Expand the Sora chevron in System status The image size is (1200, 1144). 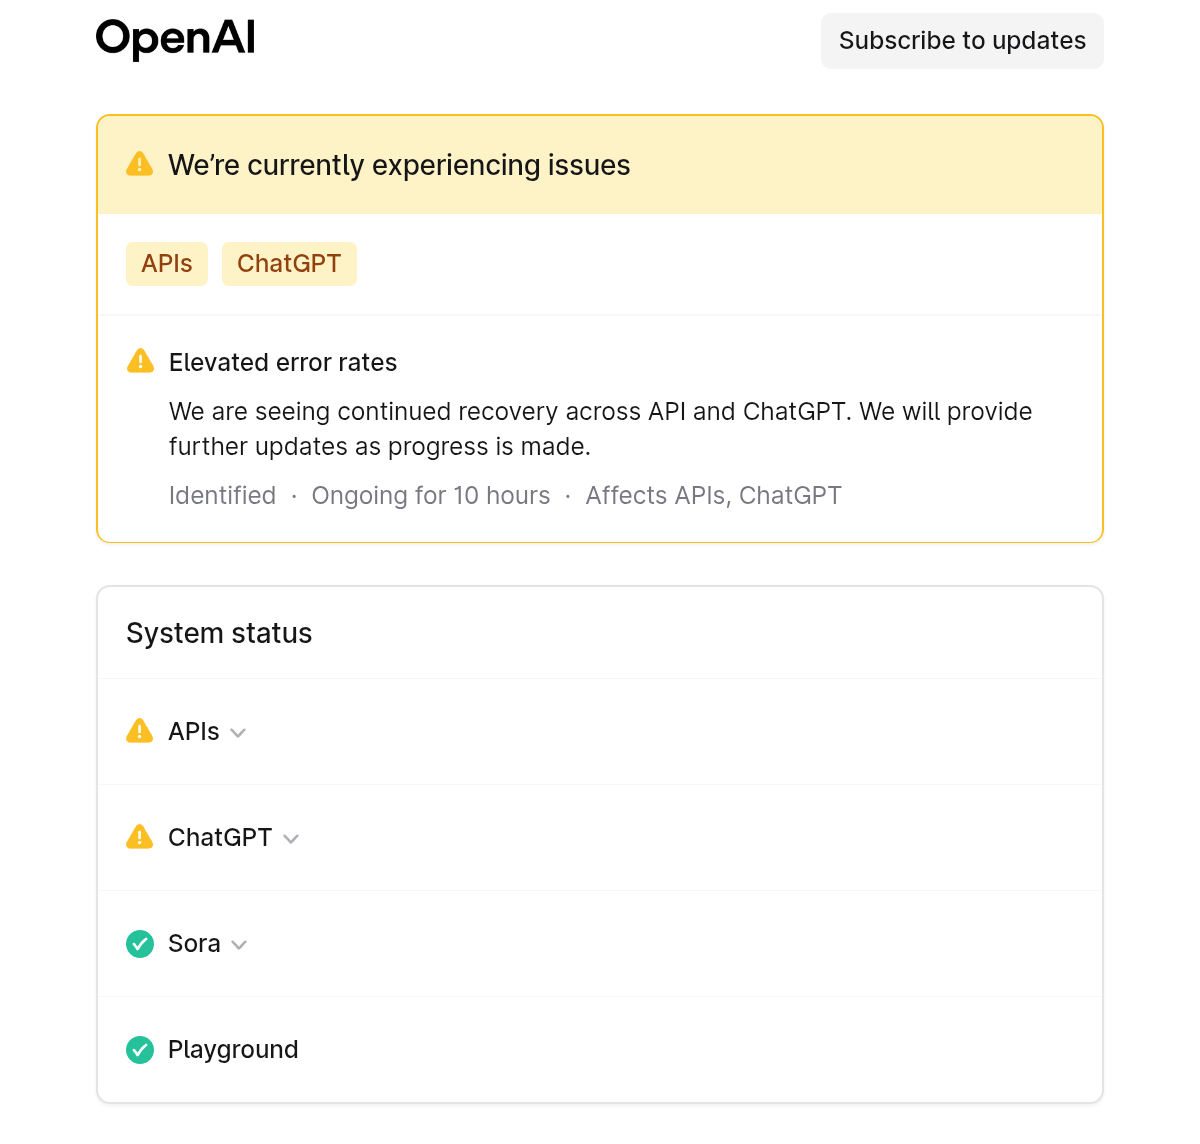click(x=239, y=945)
